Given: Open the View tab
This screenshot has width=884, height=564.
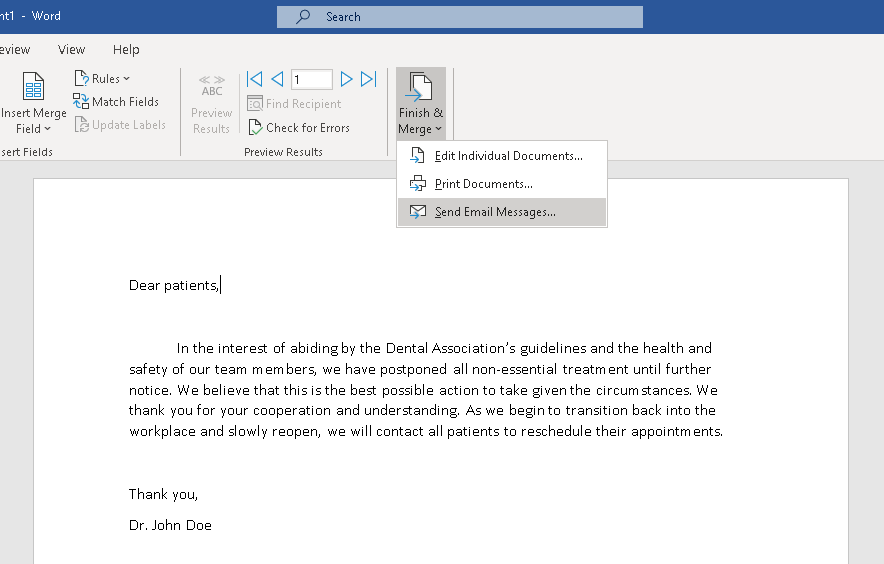Looking at the screenshot, I should click(71, 50).
